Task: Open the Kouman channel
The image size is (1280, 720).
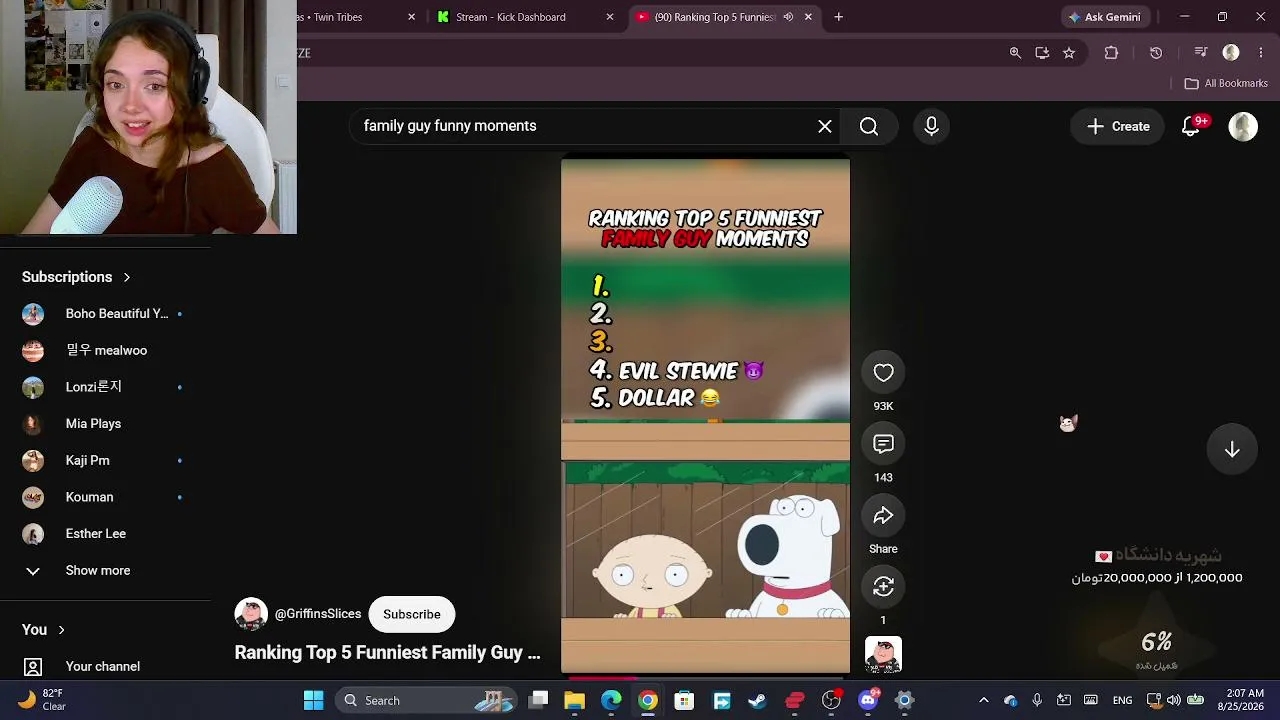Action: 105,497
